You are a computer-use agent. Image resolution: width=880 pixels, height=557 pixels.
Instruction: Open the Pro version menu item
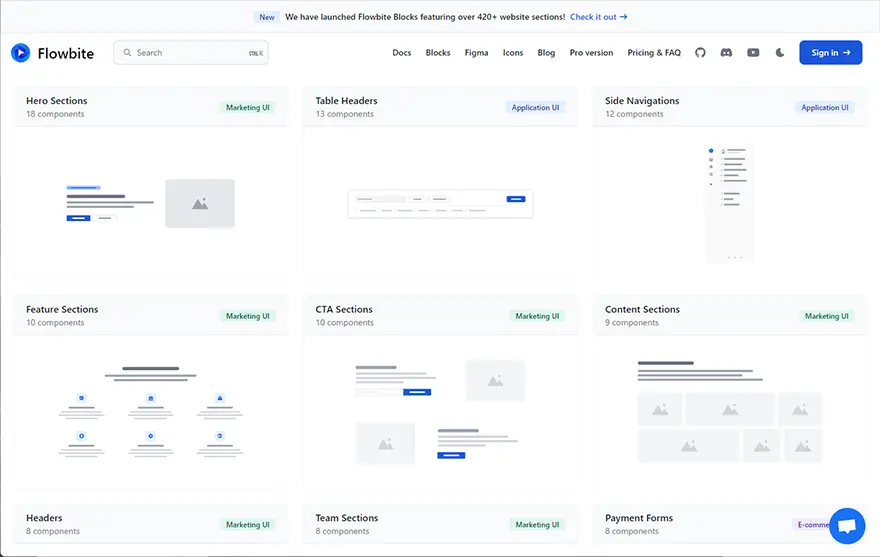591,53
